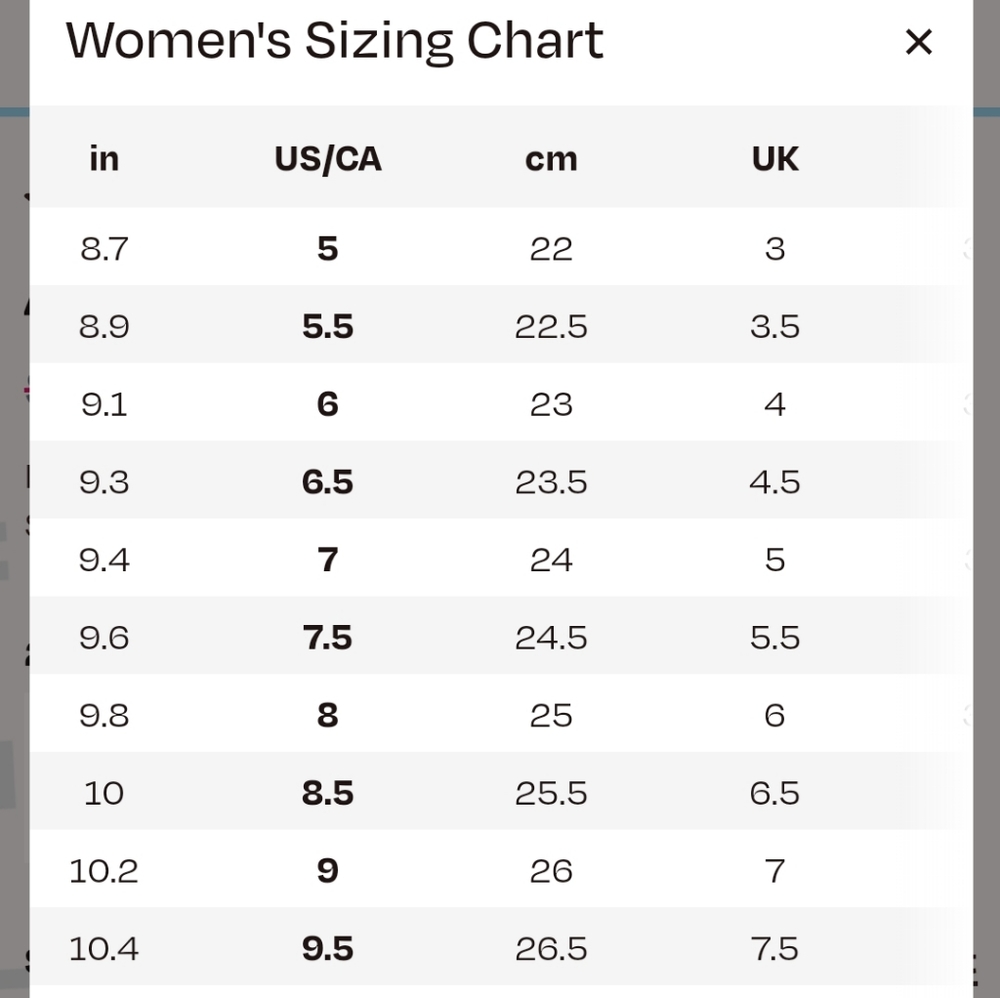The width and height of the screenshot is (1000, 998).
Task: Click the 10.2 inch value
Action: pos(104,870)
